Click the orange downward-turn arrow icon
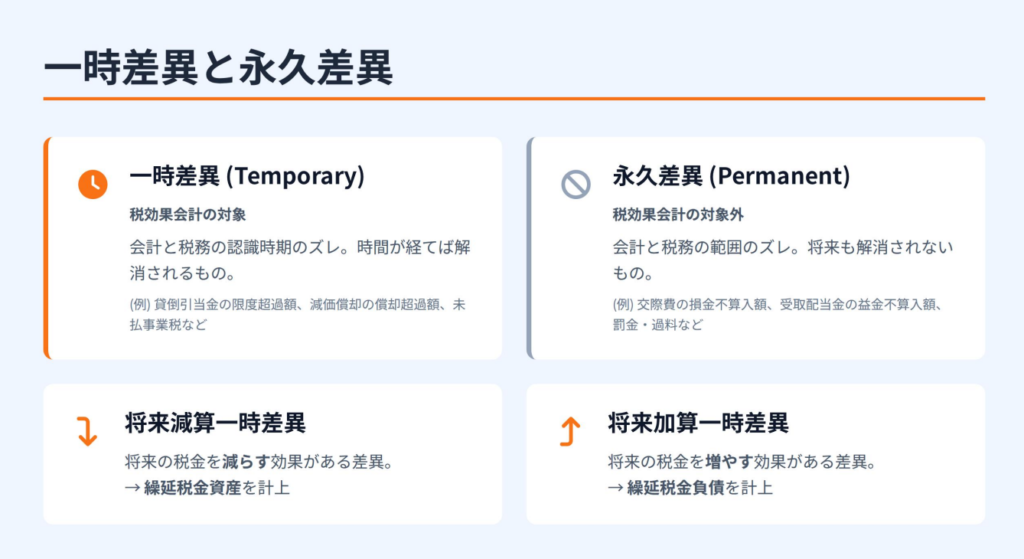 [x=87, y=431]
